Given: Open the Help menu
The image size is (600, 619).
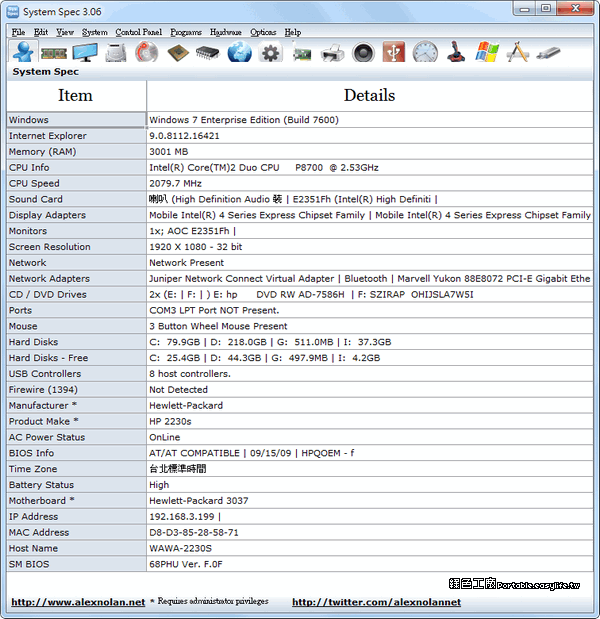Looking at the screenshot, I should 293,32.
